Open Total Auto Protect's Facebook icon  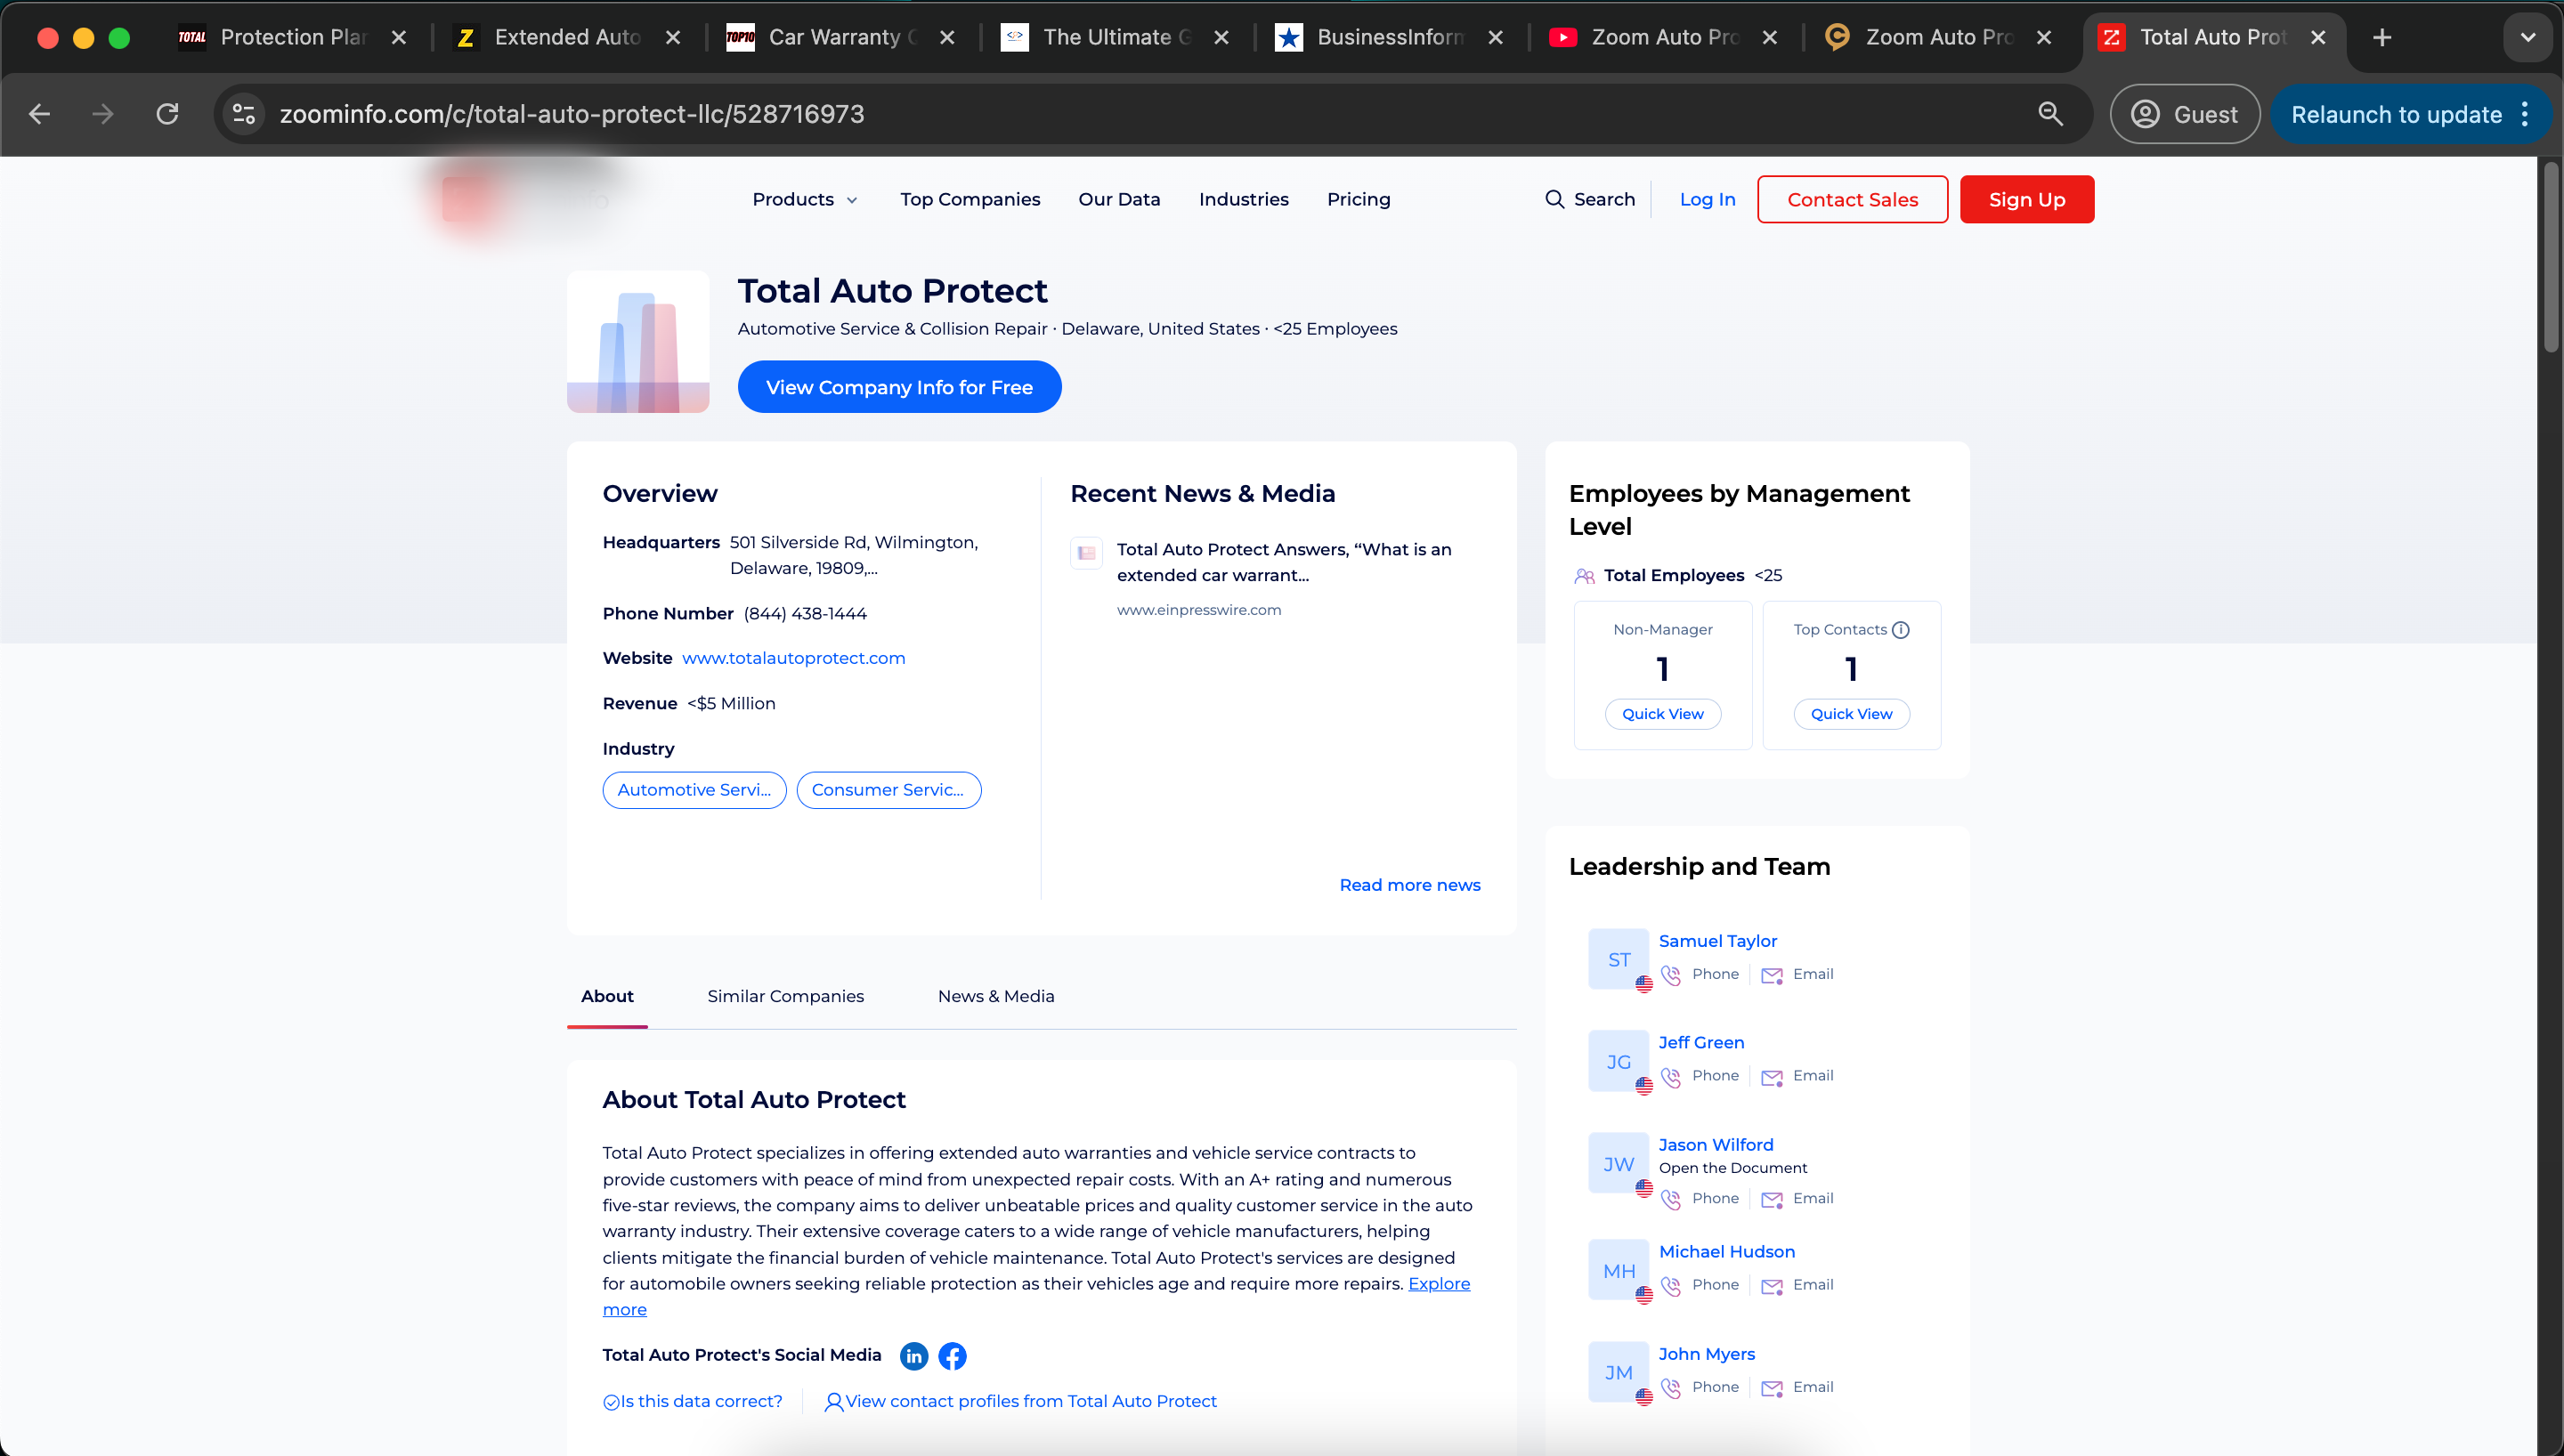pos(952,1355)
